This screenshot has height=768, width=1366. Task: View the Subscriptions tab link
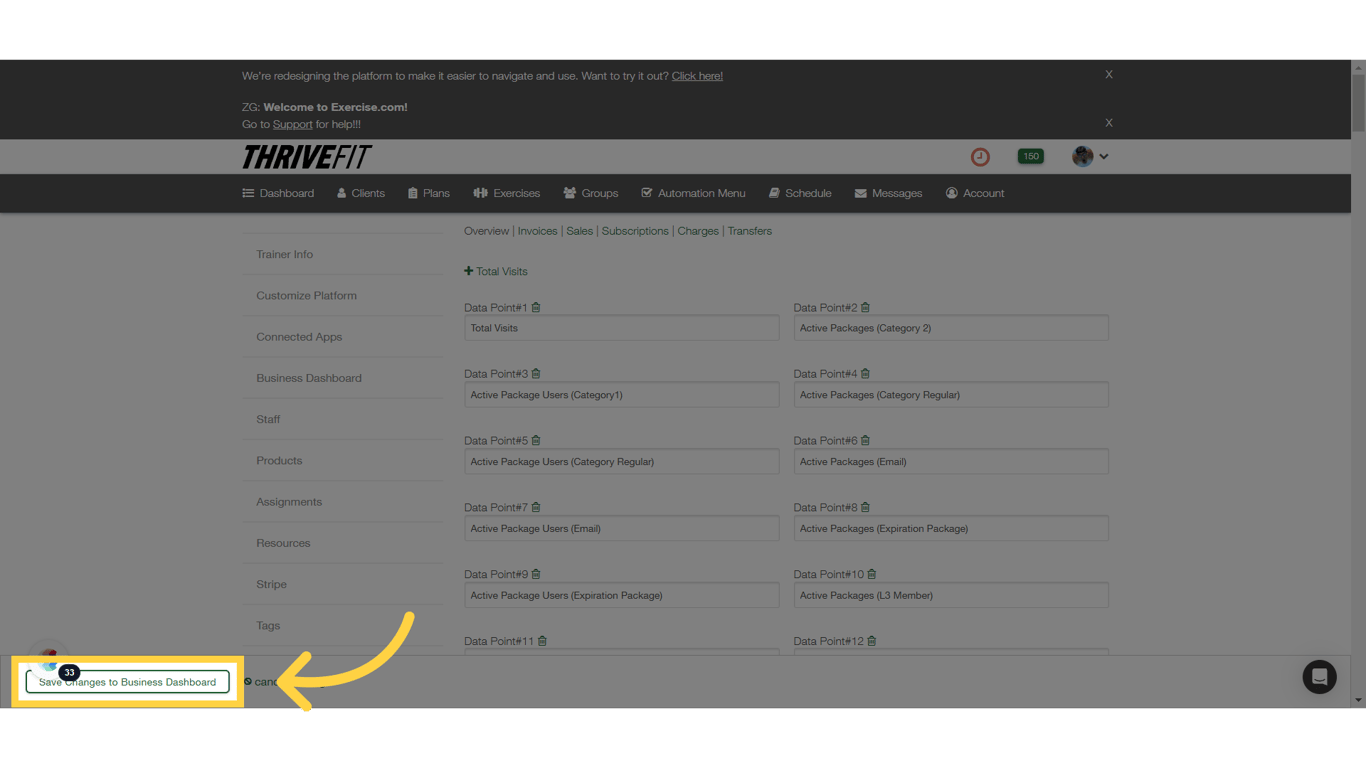click(635, 231)
